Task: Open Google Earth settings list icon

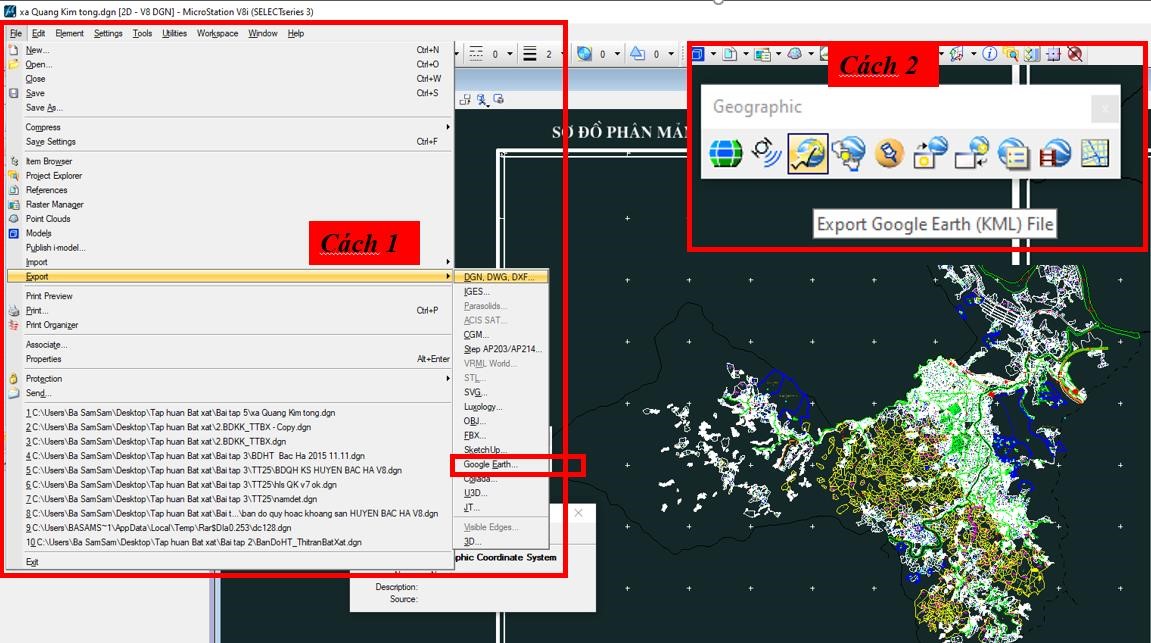Action: coord(1013,153)
